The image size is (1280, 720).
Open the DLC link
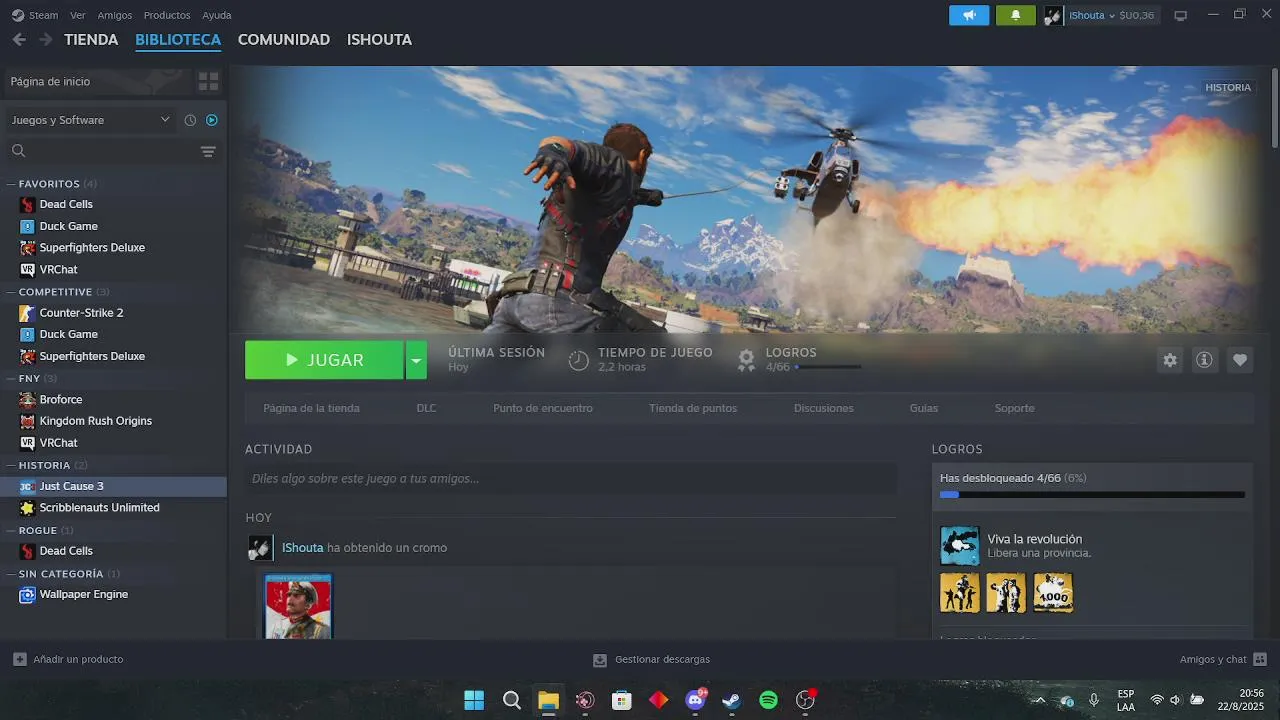click(426, 408)
